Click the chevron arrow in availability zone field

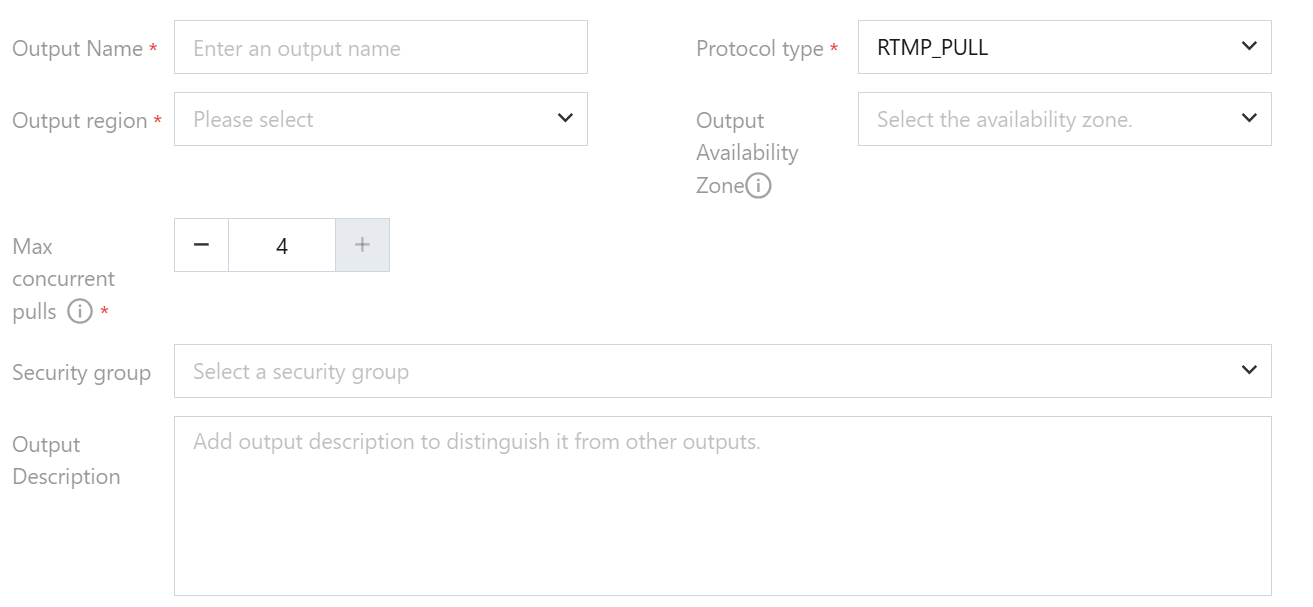tap(1248, 118)
